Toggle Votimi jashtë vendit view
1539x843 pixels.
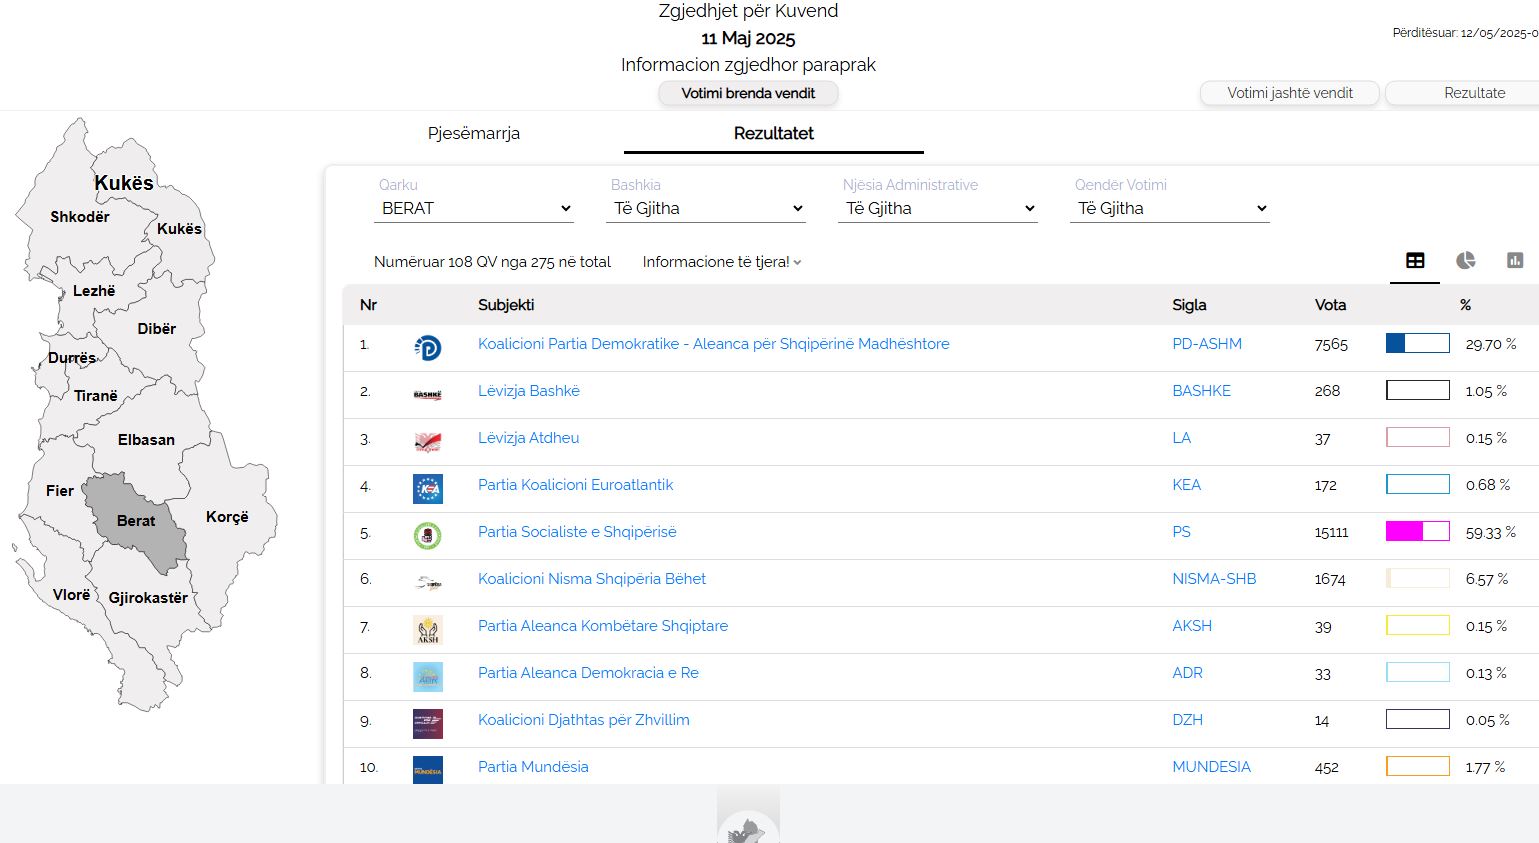click(1289, 93)
